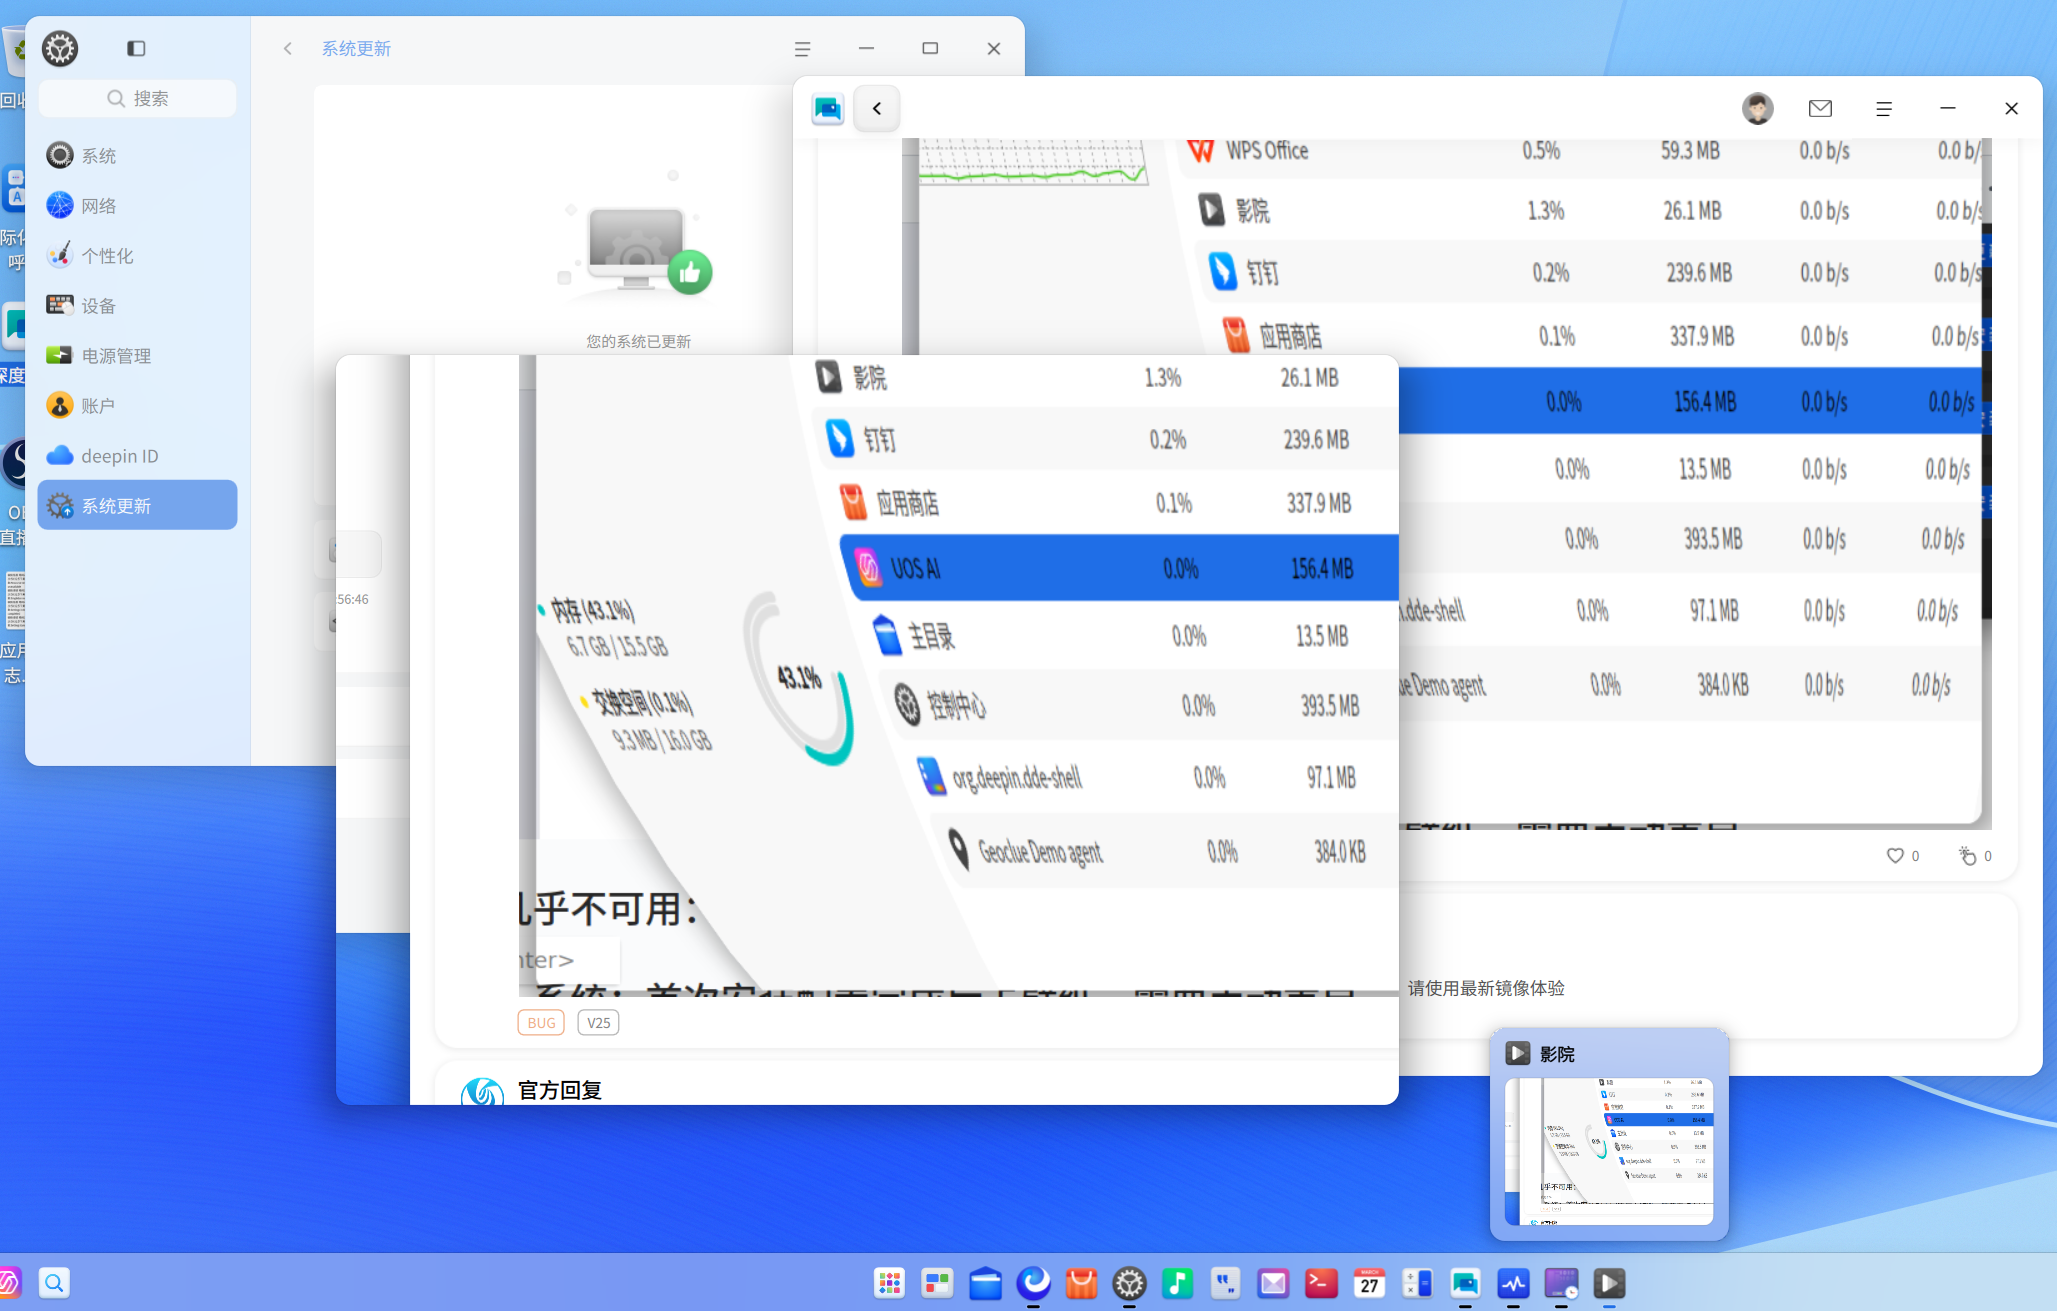Viewport: 2057px width, 1311px height.
Task: Click the forum app logo icon
Action: 828,108
